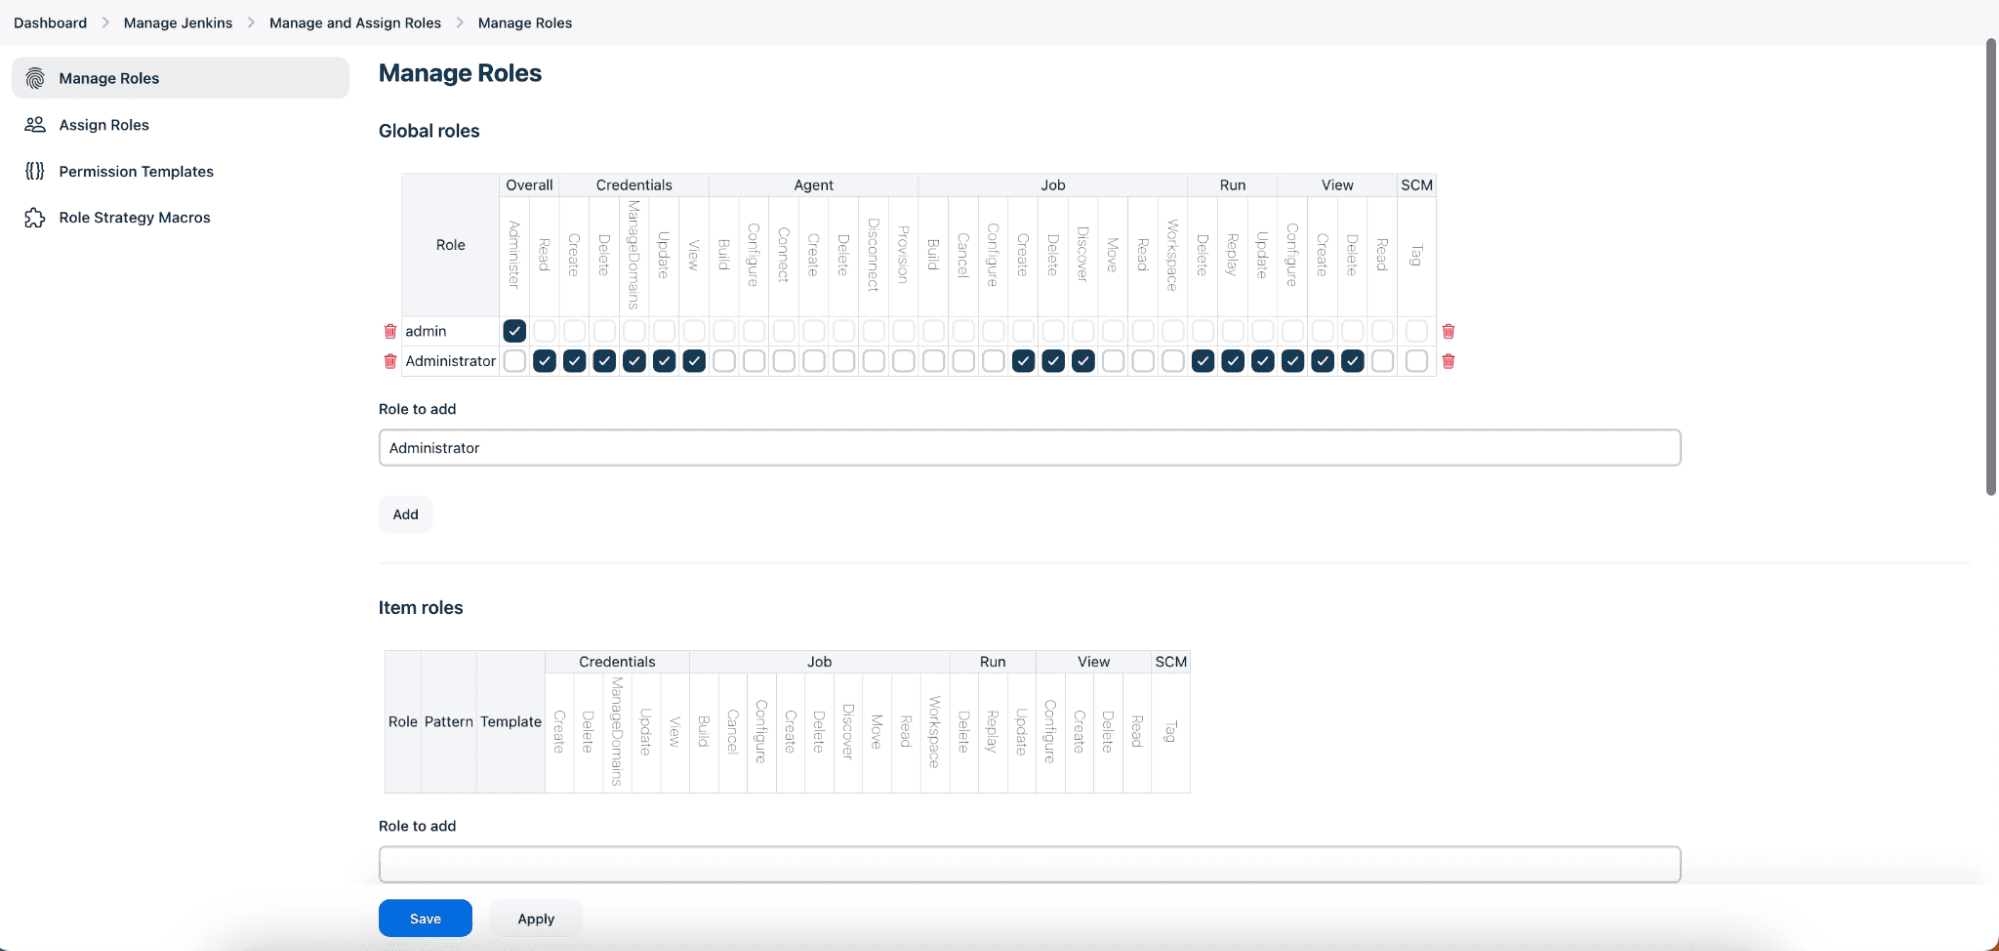Click the Add button under Global roles
This screenshot has width=1999, height=951.
tap(405, 514)
